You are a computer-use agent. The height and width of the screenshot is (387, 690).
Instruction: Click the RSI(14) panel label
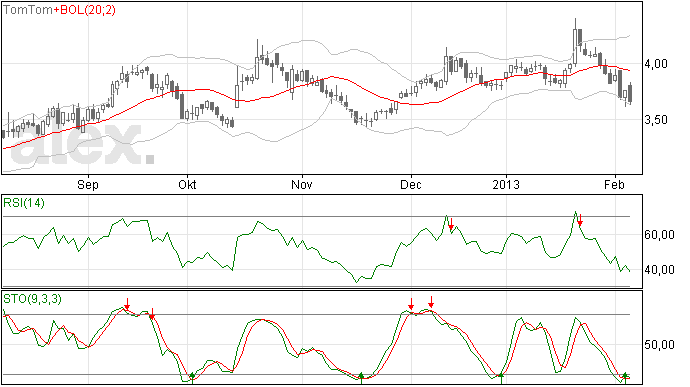(24, 203)
